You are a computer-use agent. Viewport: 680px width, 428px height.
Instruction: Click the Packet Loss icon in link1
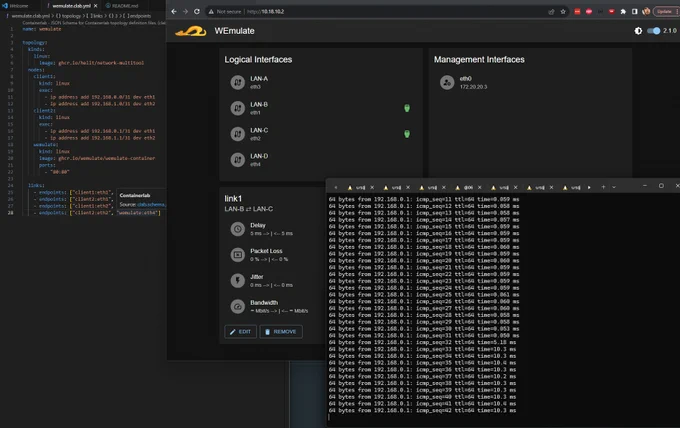237,255
